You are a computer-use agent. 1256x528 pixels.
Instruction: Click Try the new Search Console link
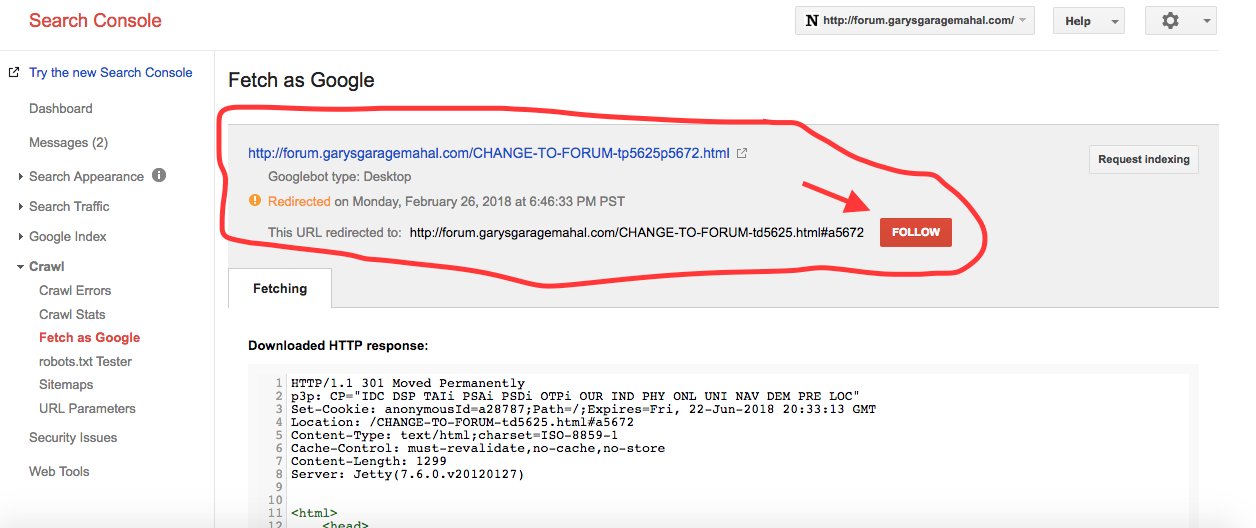[110, 73]
